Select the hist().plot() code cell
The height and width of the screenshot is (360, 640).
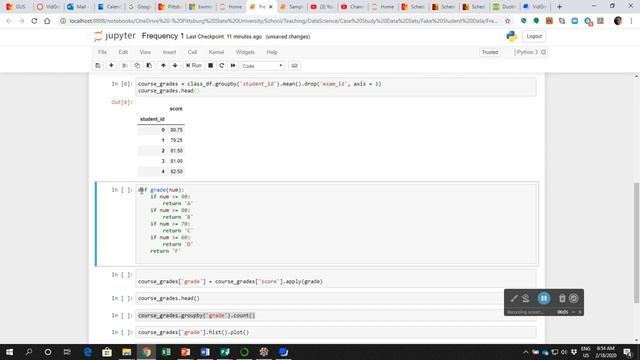point(336,332)
